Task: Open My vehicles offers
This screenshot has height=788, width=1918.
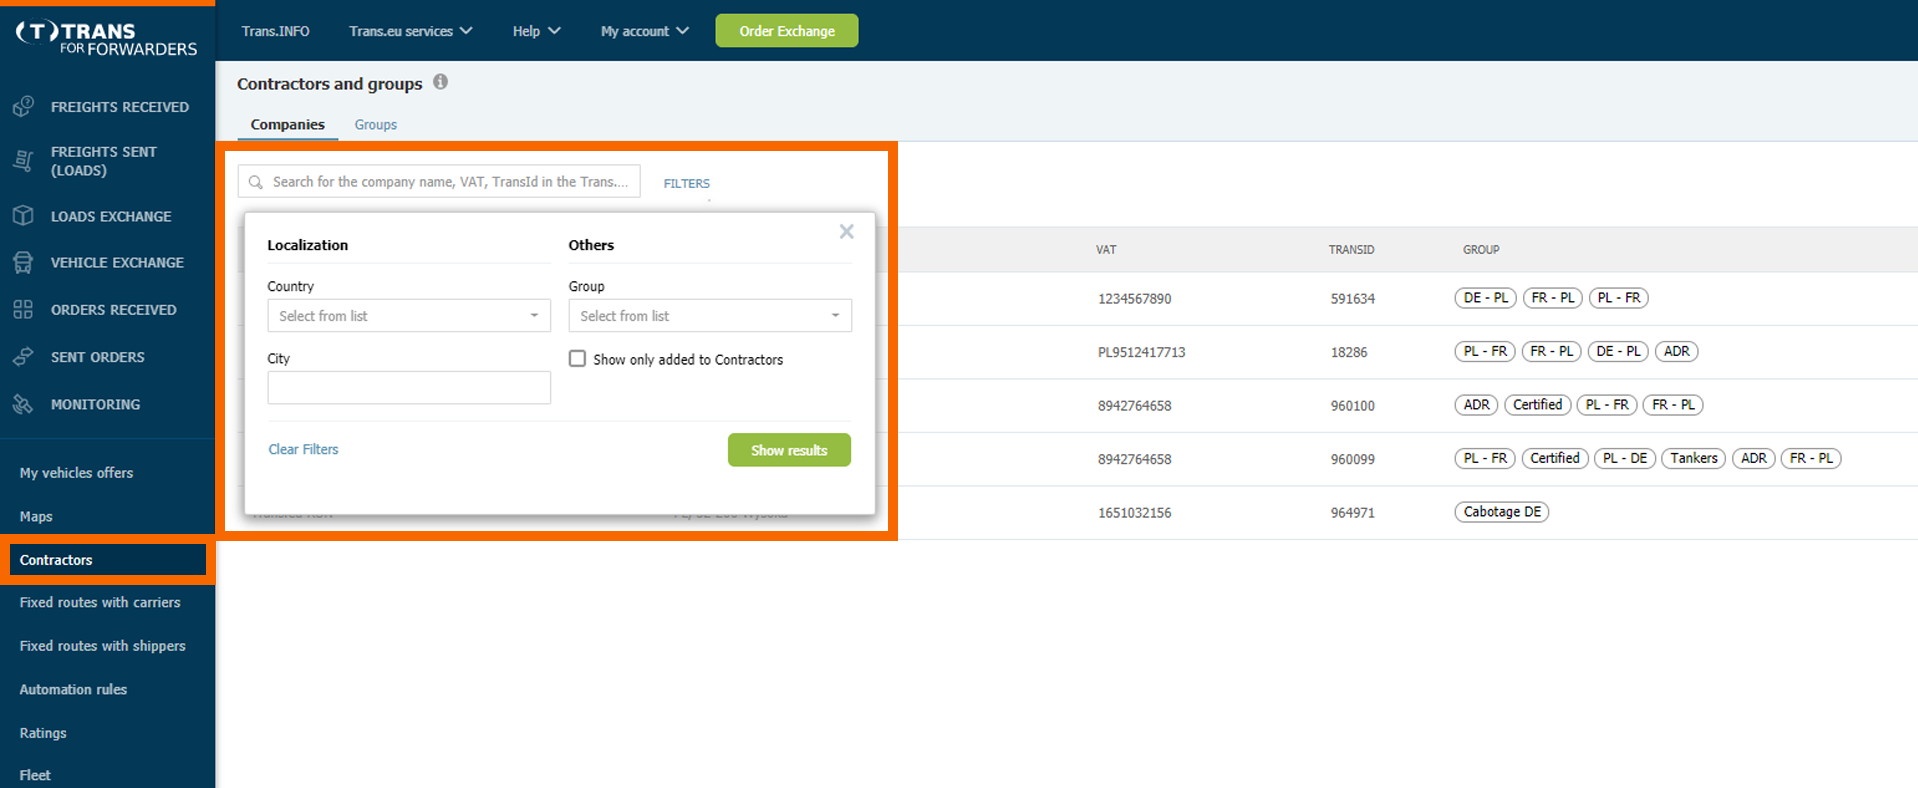Action: pyautogui.click(x=76, y=473)
